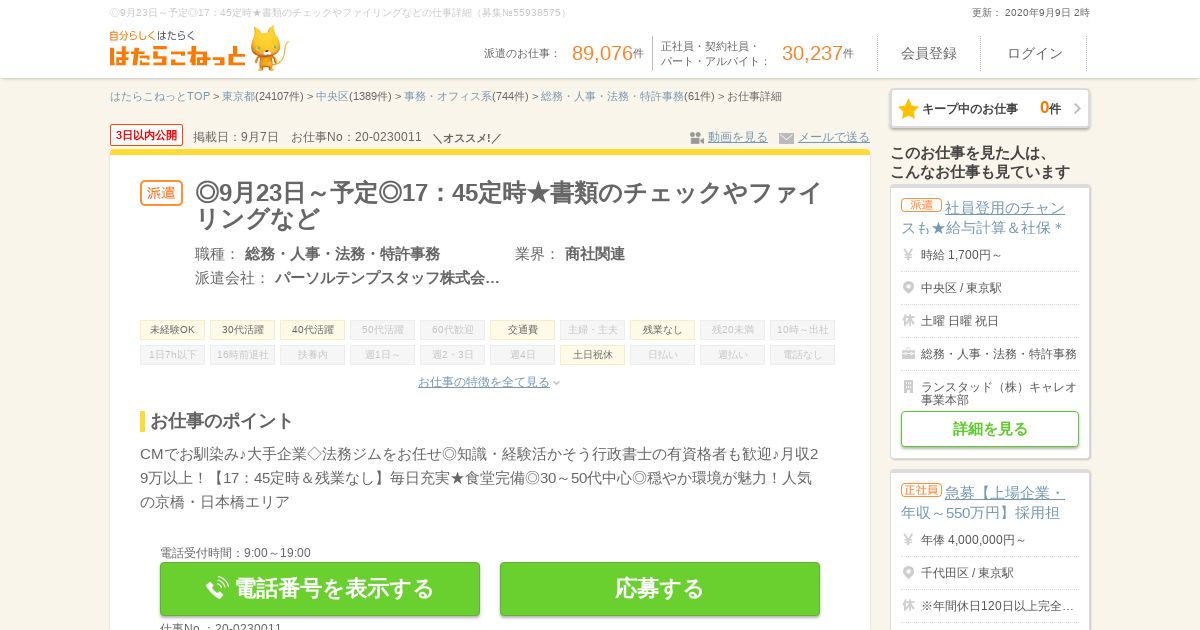Click the 商社関連 industry text
Screen dimensions: 1200x630
[x=595, y=254]
